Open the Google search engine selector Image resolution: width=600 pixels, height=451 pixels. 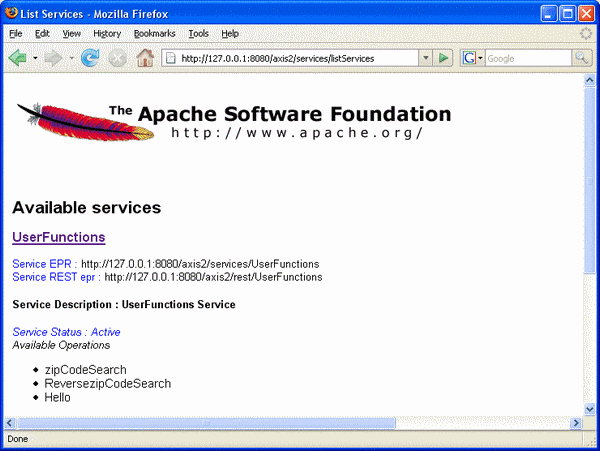[x=473, y=58]
